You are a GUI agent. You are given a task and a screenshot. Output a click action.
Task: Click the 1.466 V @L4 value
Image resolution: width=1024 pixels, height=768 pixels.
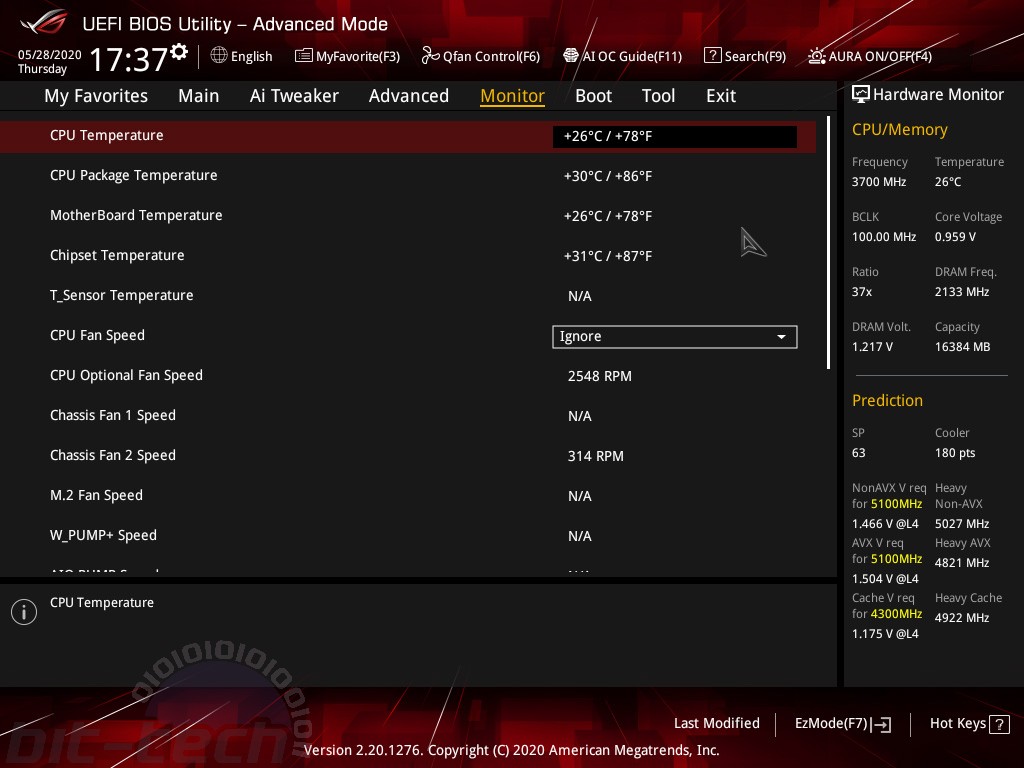(x=885, y=524)
